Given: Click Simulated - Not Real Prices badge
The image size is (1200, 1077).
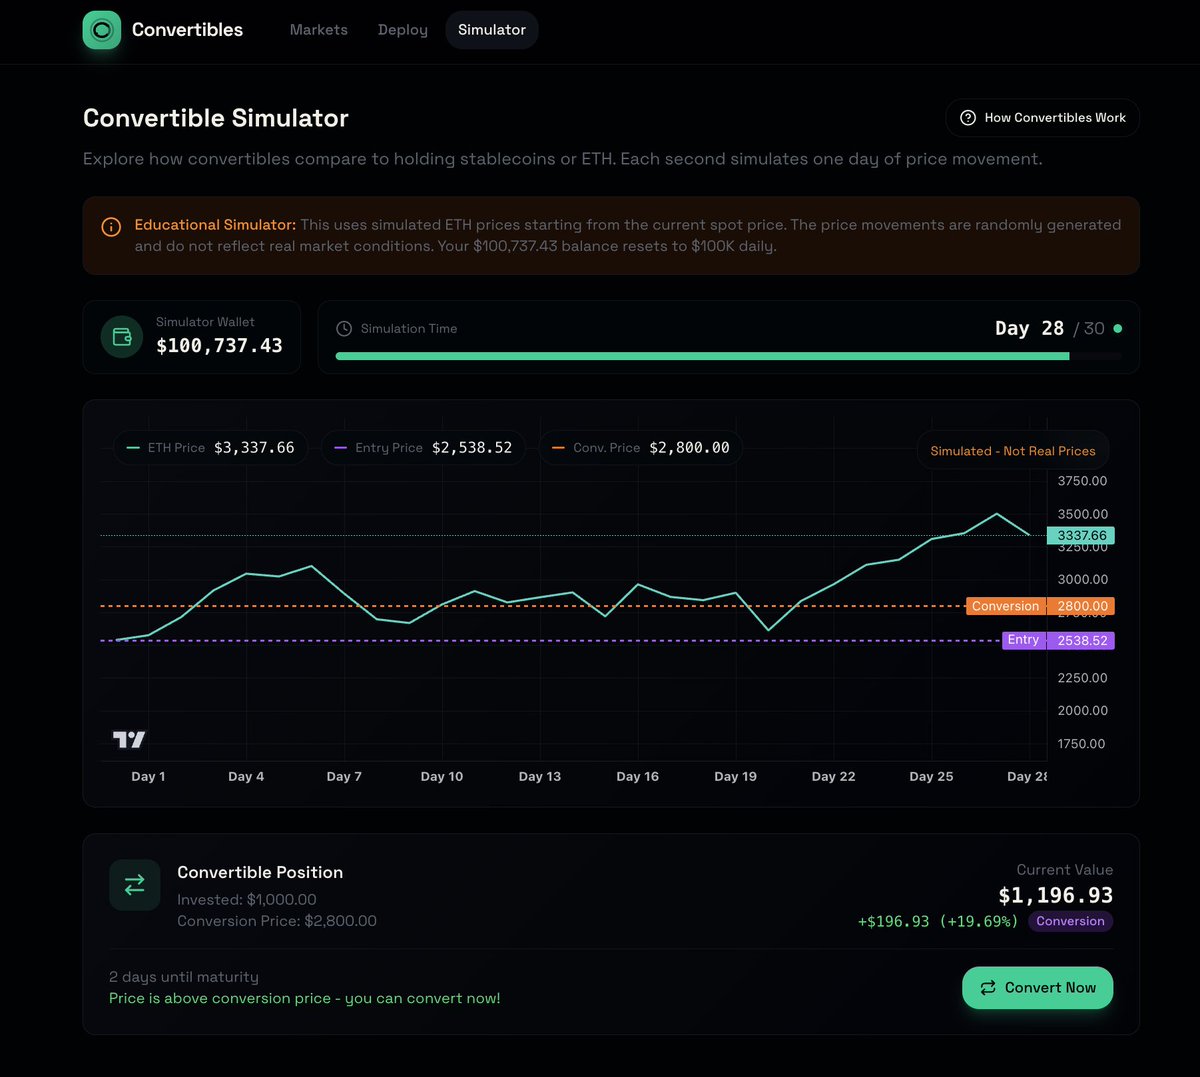Looking at the screenshot, I should 1013,451.
